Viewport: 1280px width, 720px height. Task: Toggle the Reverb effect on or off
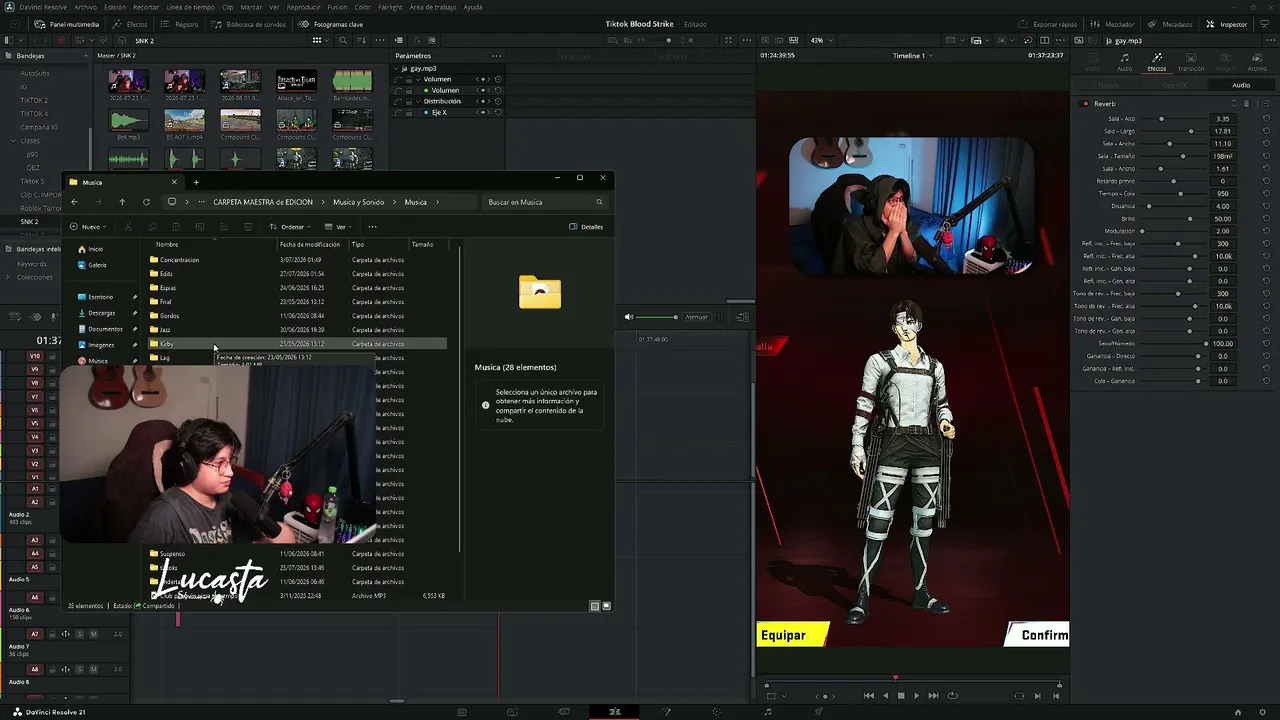coord(1085,104)
